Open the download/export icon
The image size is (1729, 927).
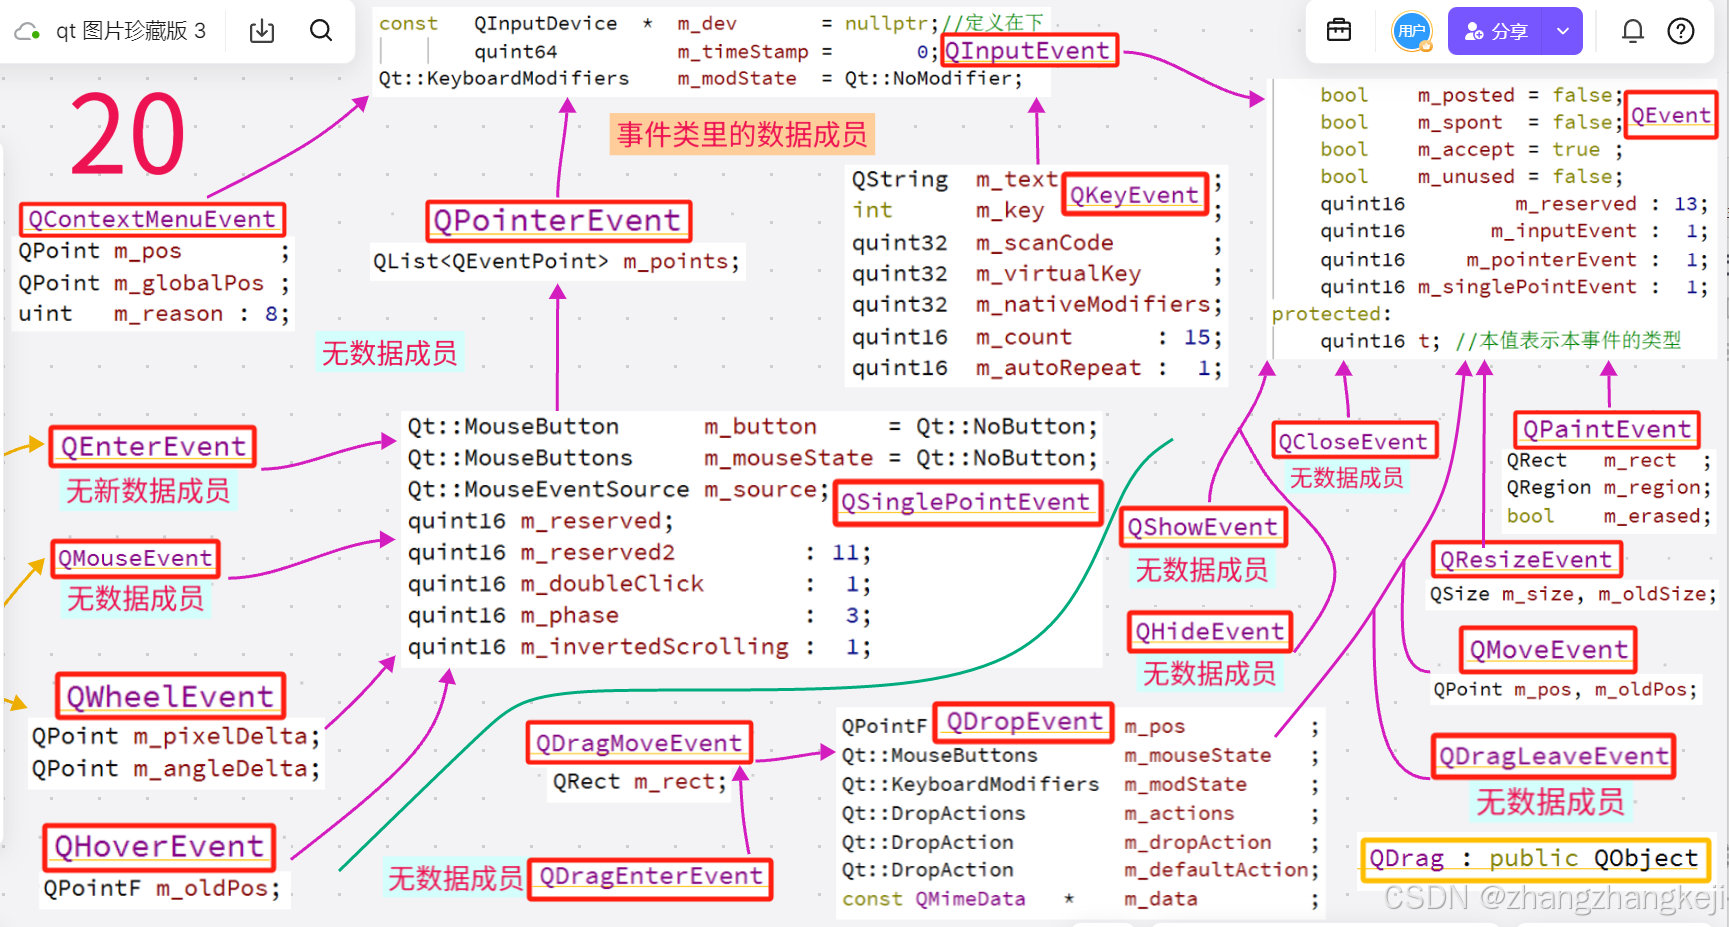tap(262, 31)
